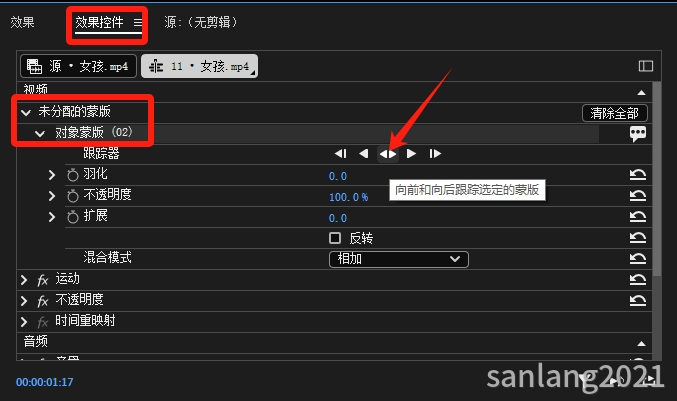This screenshot has width=677, height=401.
Task: Toggle the fx icon for 运动
Action: pos(42,281)
